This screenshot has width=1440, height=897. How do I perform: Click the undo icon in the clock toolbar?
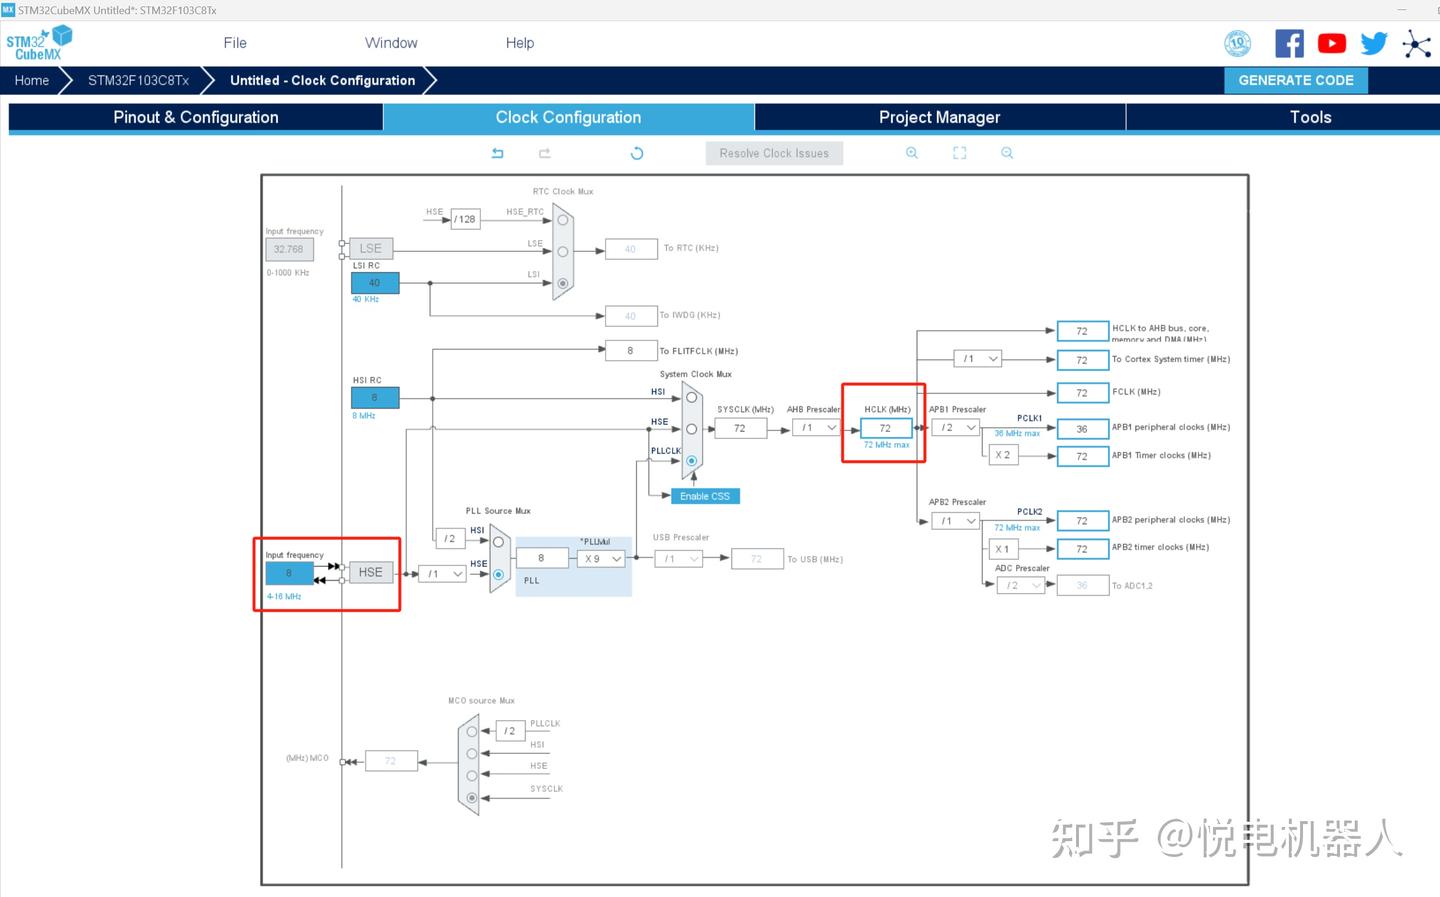point(497,153)
